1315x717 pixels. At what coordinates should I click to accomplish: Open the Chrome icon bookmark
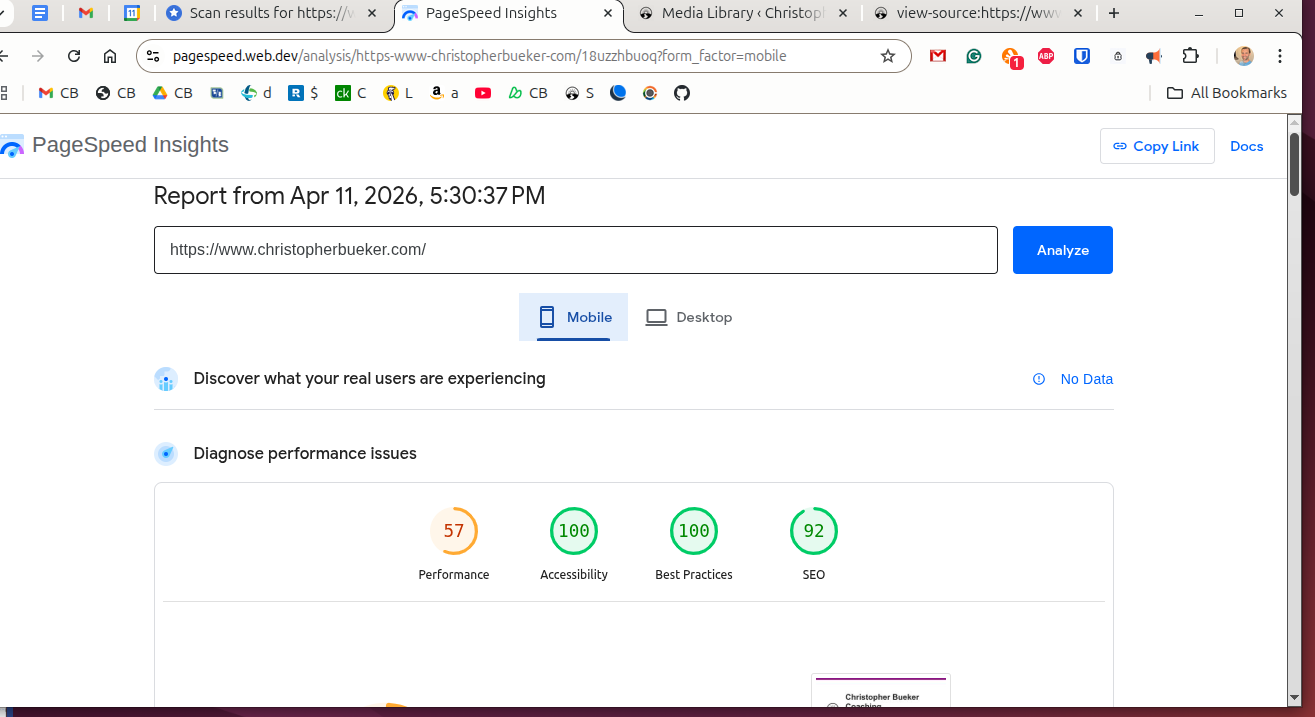tap(650, 93)
